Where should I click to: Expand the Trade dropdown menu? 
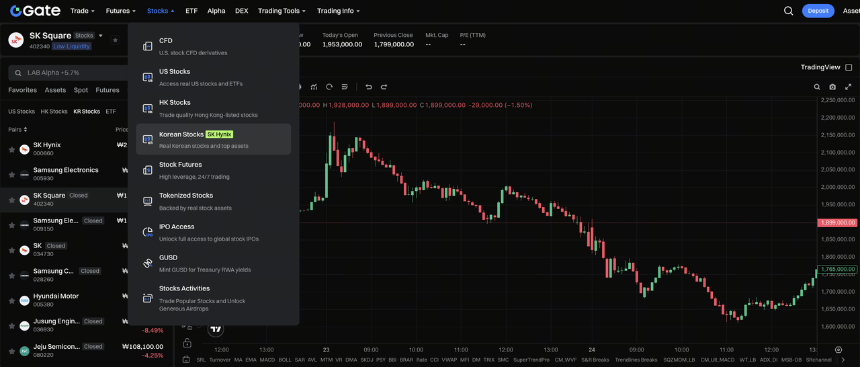pos(82,11)
